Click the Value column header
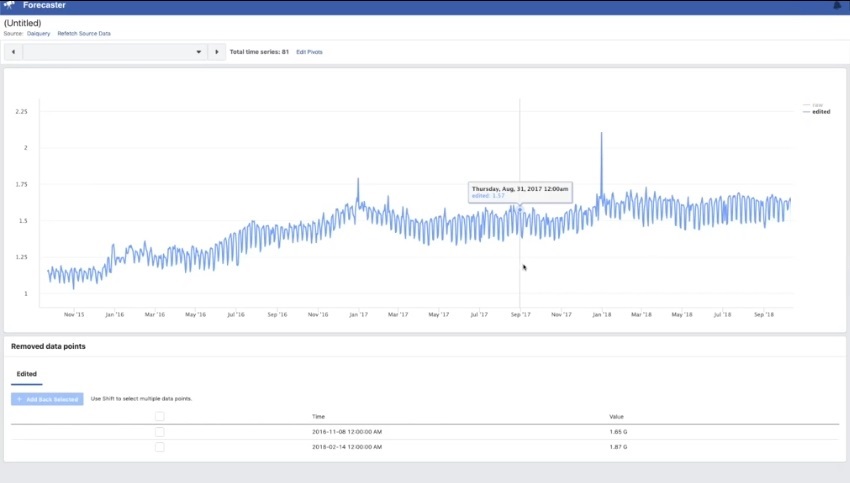This screenshot has width=850, height=483. (x=616, y=416)
